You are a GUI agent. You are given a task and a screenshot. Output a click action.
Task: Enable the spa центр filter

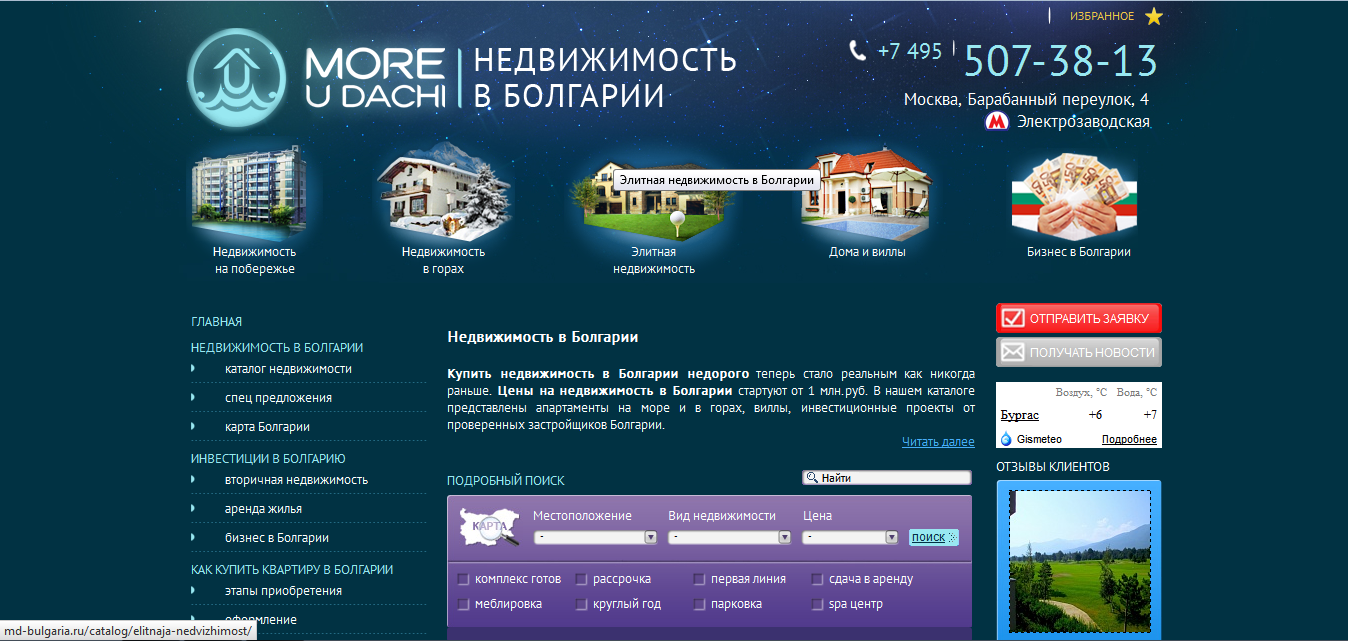817,604
